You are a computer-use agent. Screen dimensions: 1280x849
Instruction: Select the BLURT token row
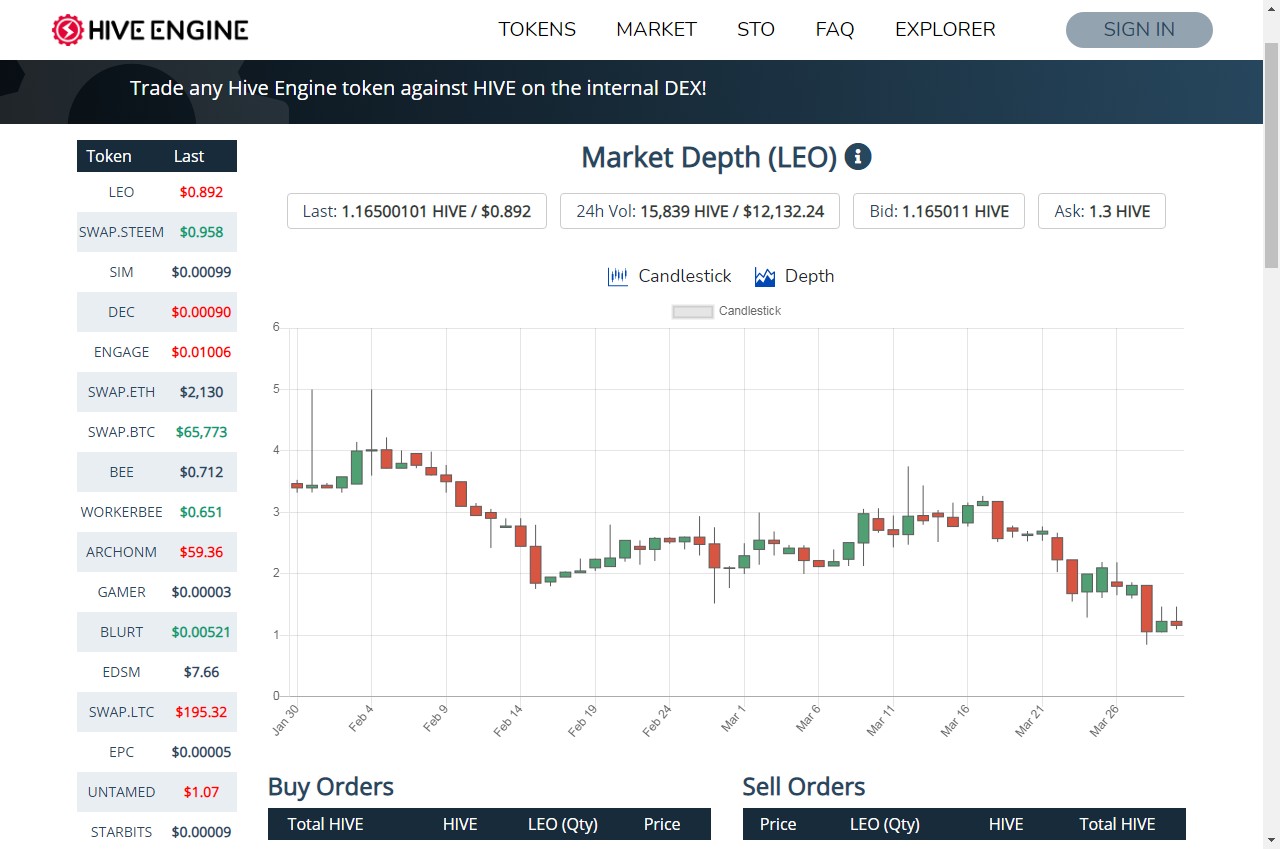[x=157, y=632]
